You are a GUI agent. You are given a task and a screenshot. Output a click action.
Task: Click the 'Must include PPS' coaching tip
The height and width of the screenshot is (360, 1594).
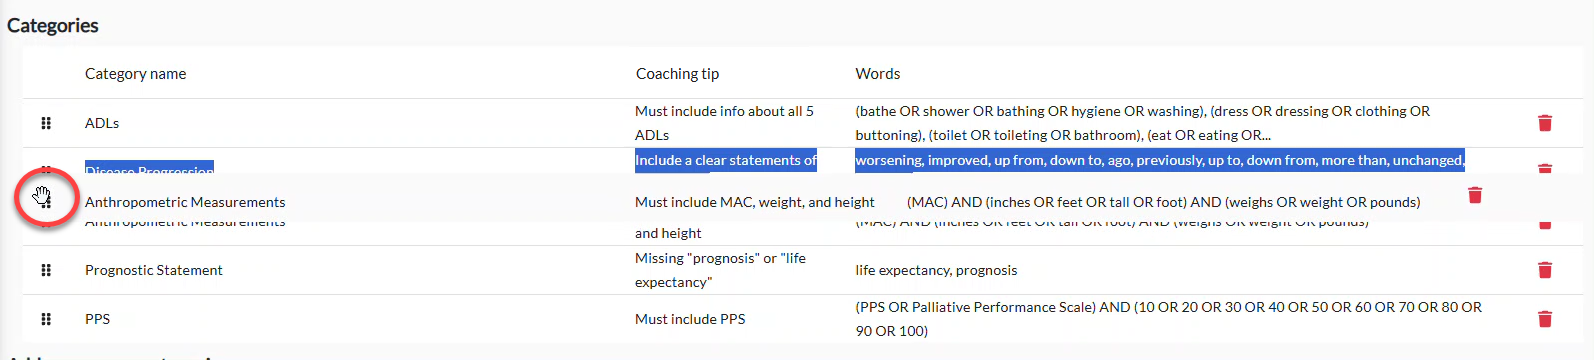click(690, 319)
